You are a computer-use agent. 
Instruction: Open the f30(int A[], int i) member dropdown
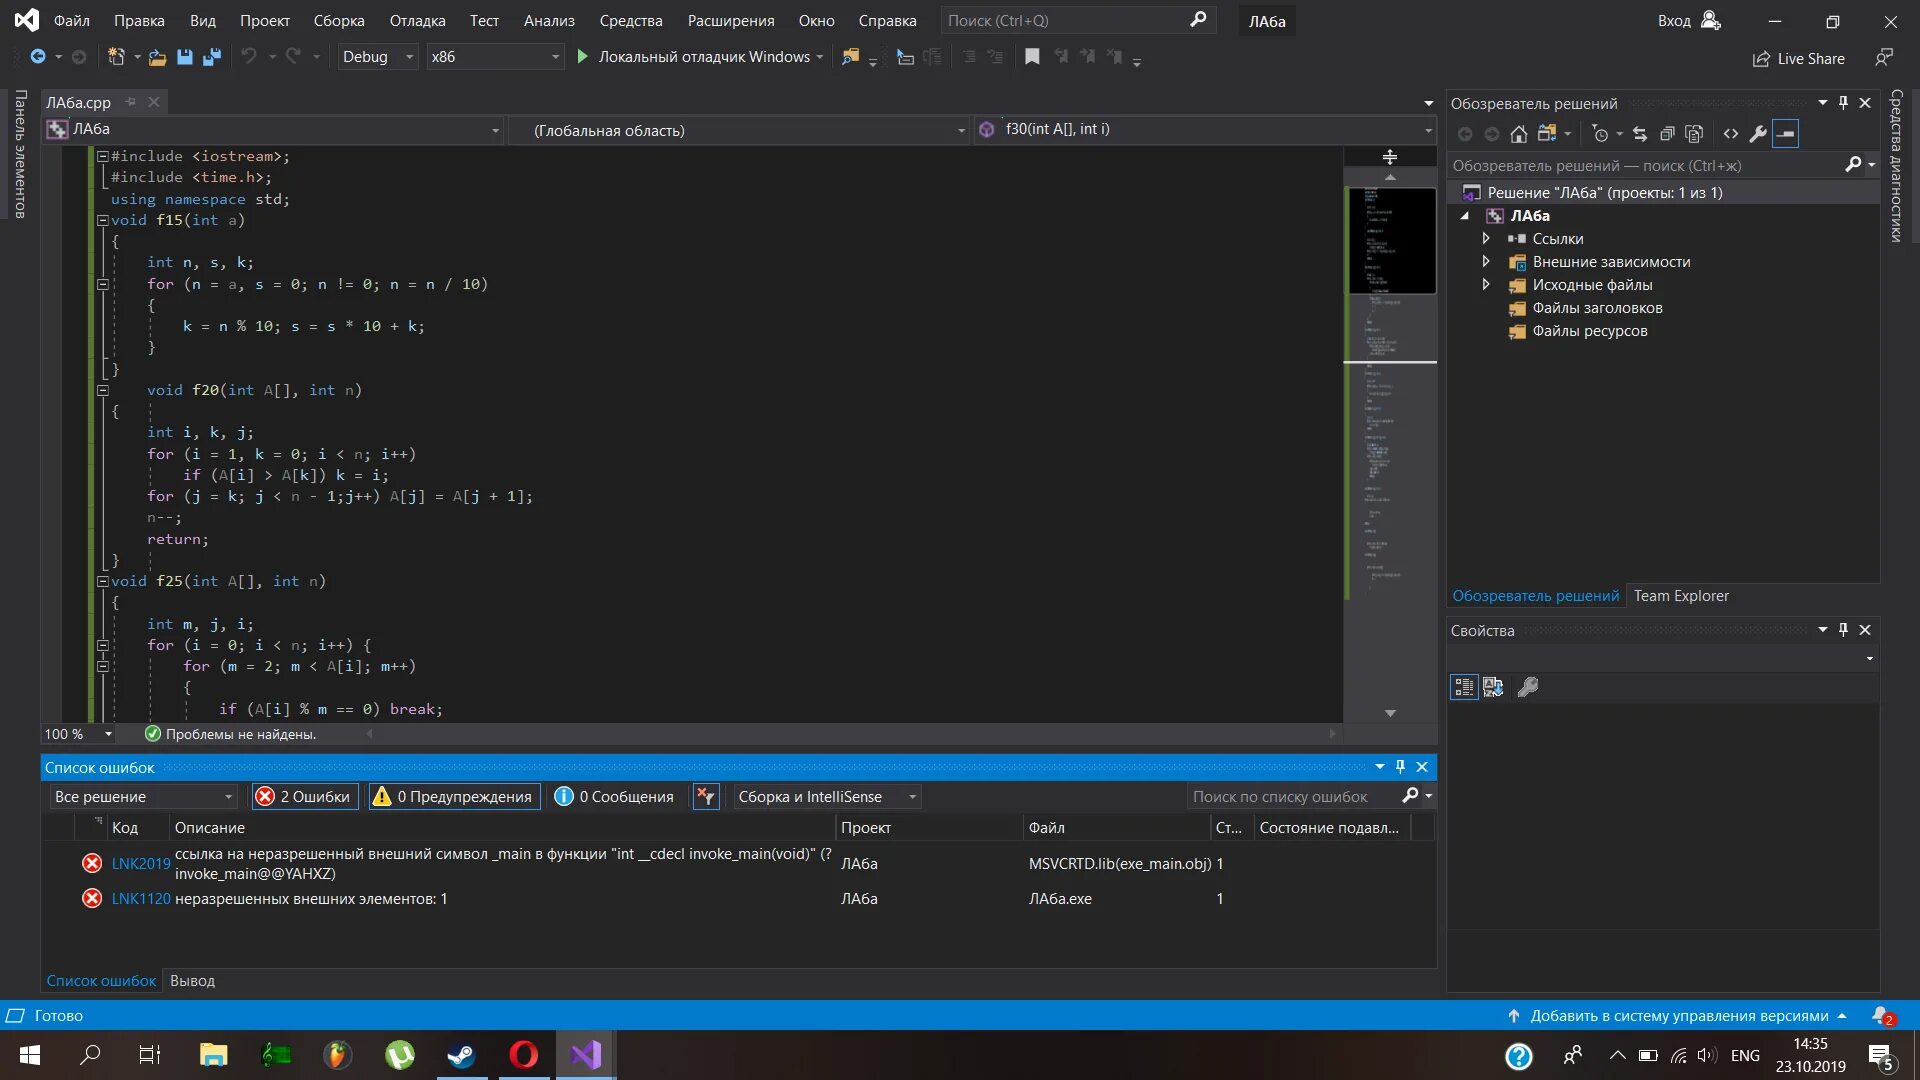tap(1205, 130)
